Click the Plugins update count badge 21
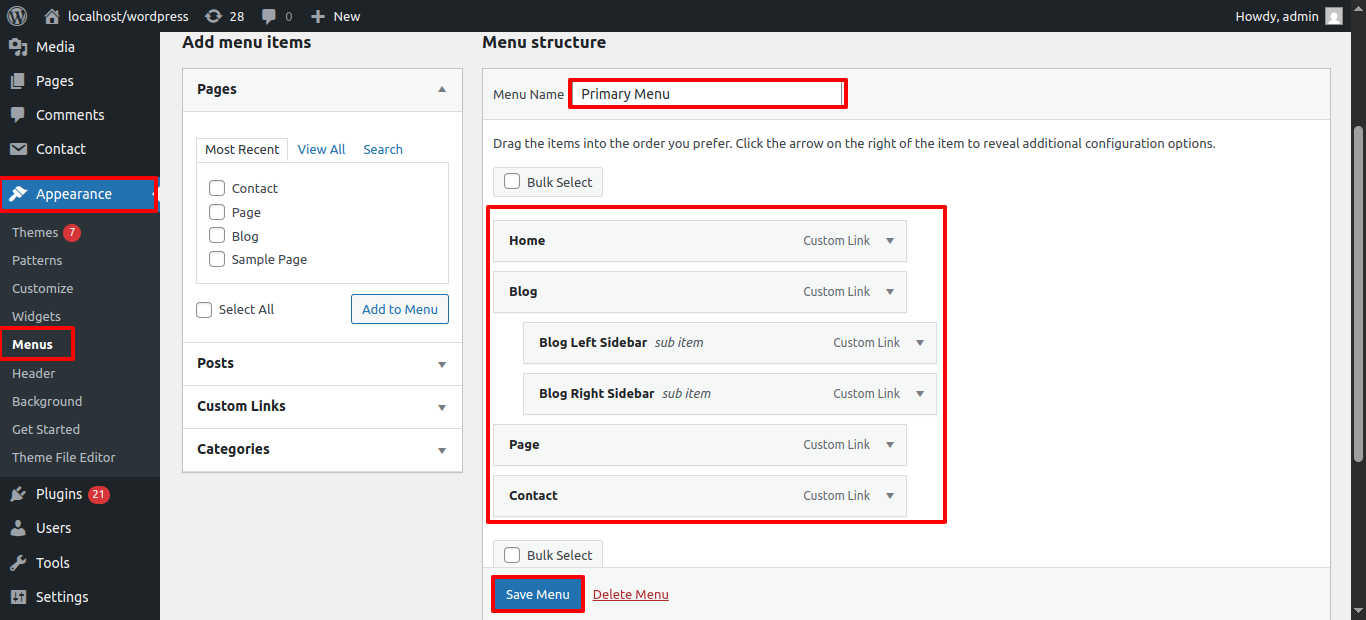 99,494
